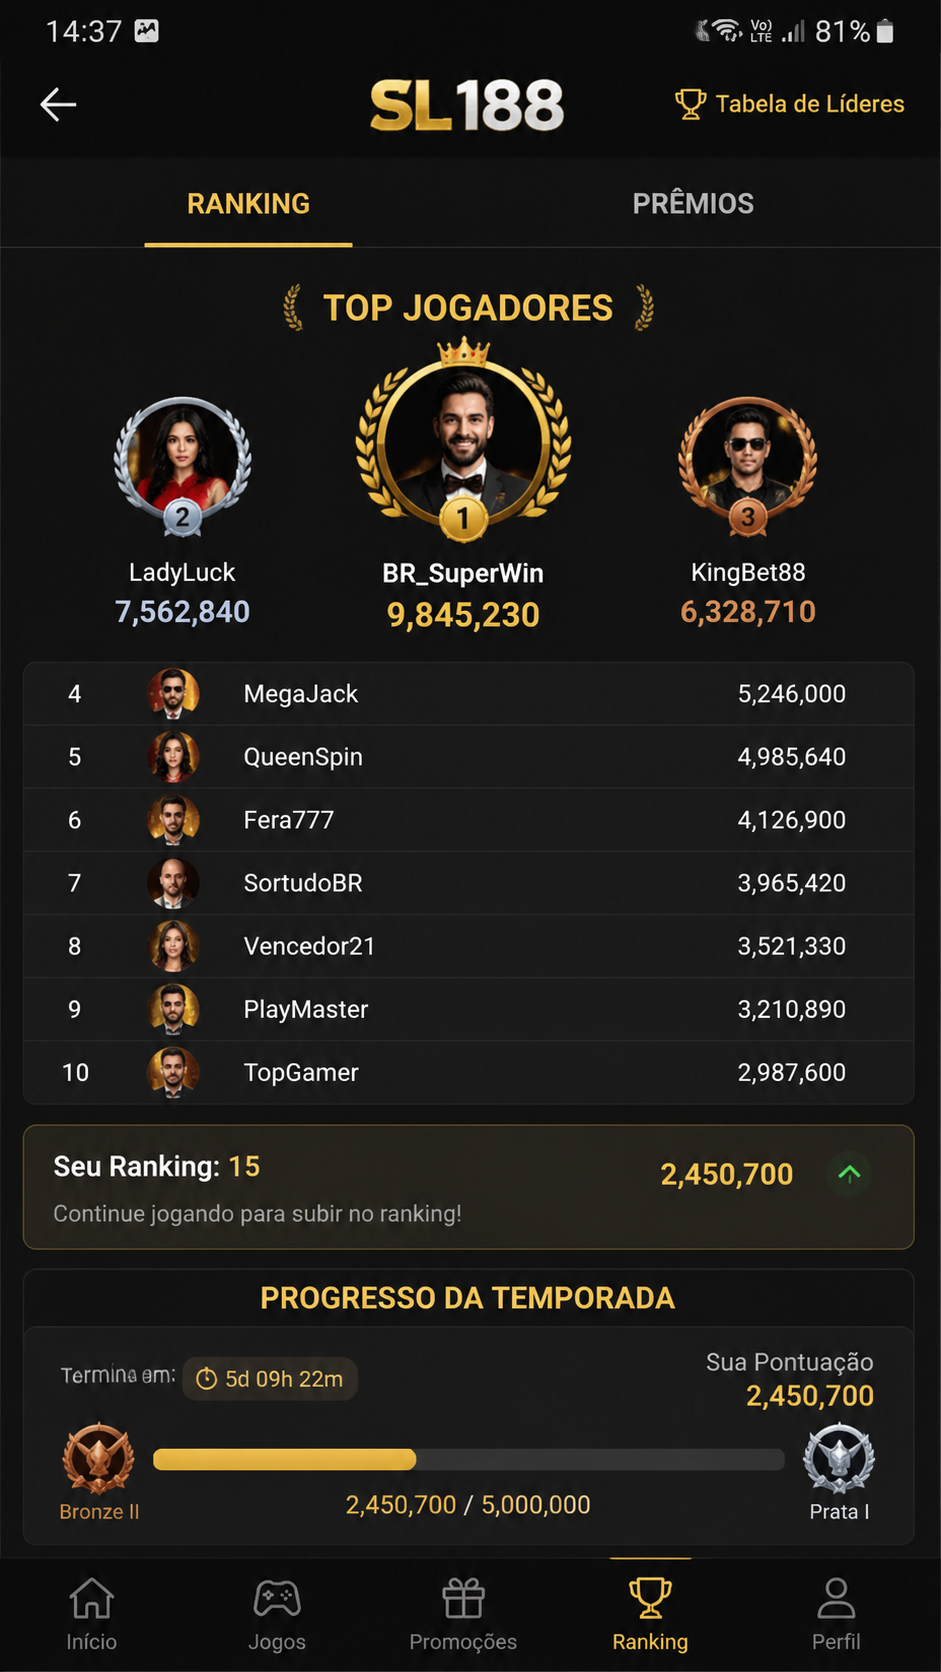Viewport: 941px width, 1672px height.
Task: Open BR_SuperWin first place avatar
Action: 463,440
